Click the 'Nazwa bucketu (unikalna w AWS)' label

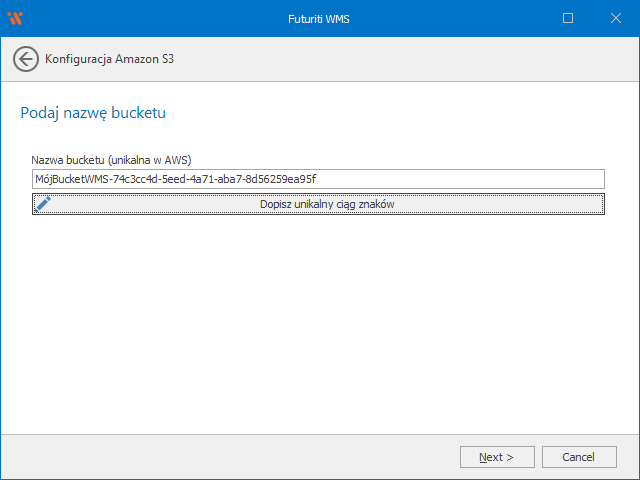(x=111, y=160)
